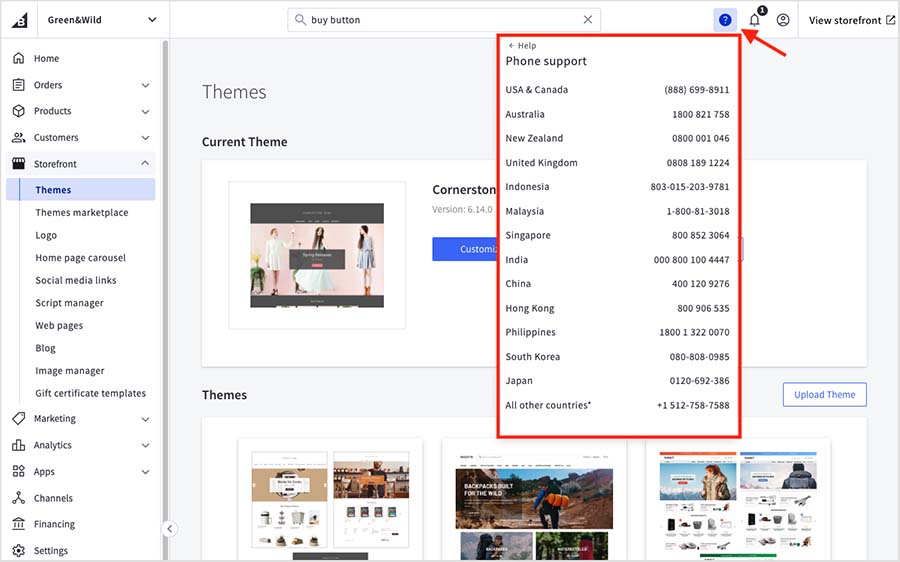Collapse the Storefront menu chevron

tap(145, 163)
